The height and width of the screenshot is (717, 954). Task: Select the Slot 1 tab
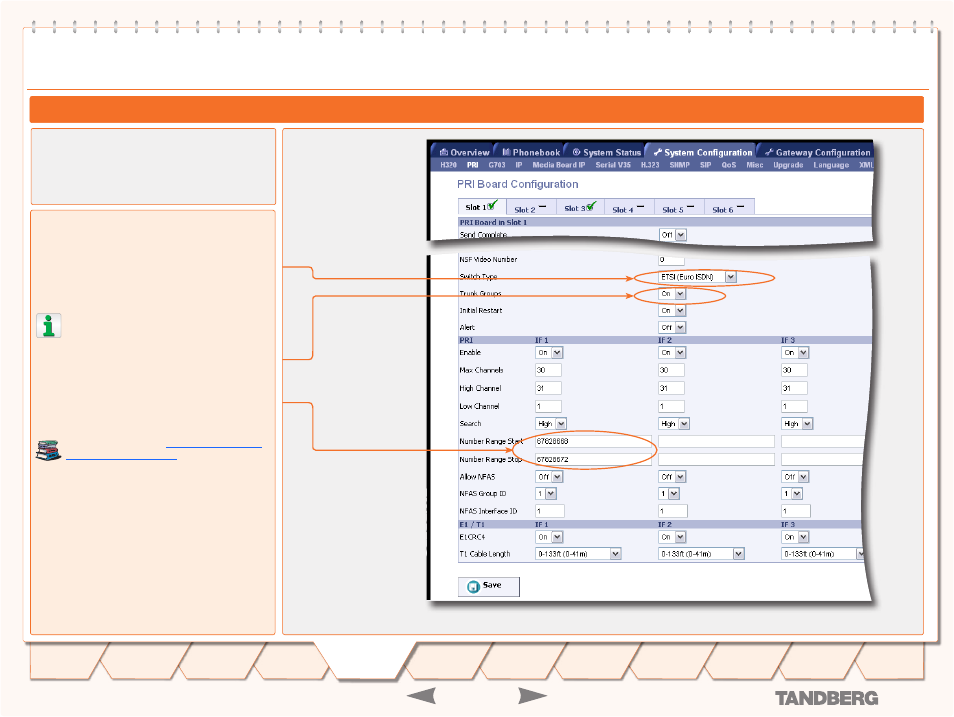pos(481,207)
